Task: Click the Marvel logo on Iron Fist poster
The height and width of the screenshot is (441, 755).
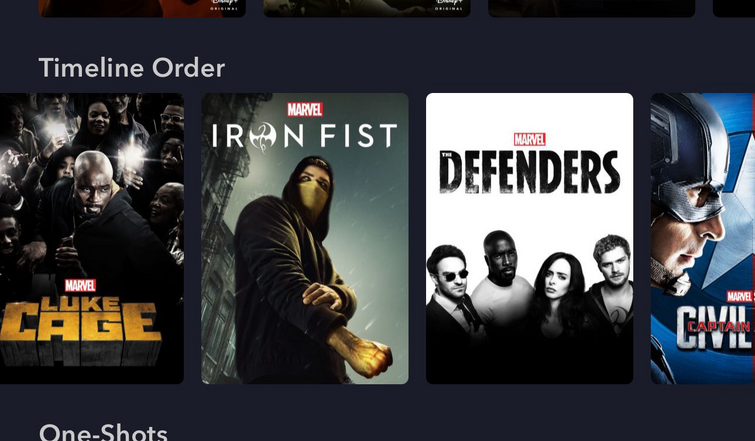Action: pos(305,110)
